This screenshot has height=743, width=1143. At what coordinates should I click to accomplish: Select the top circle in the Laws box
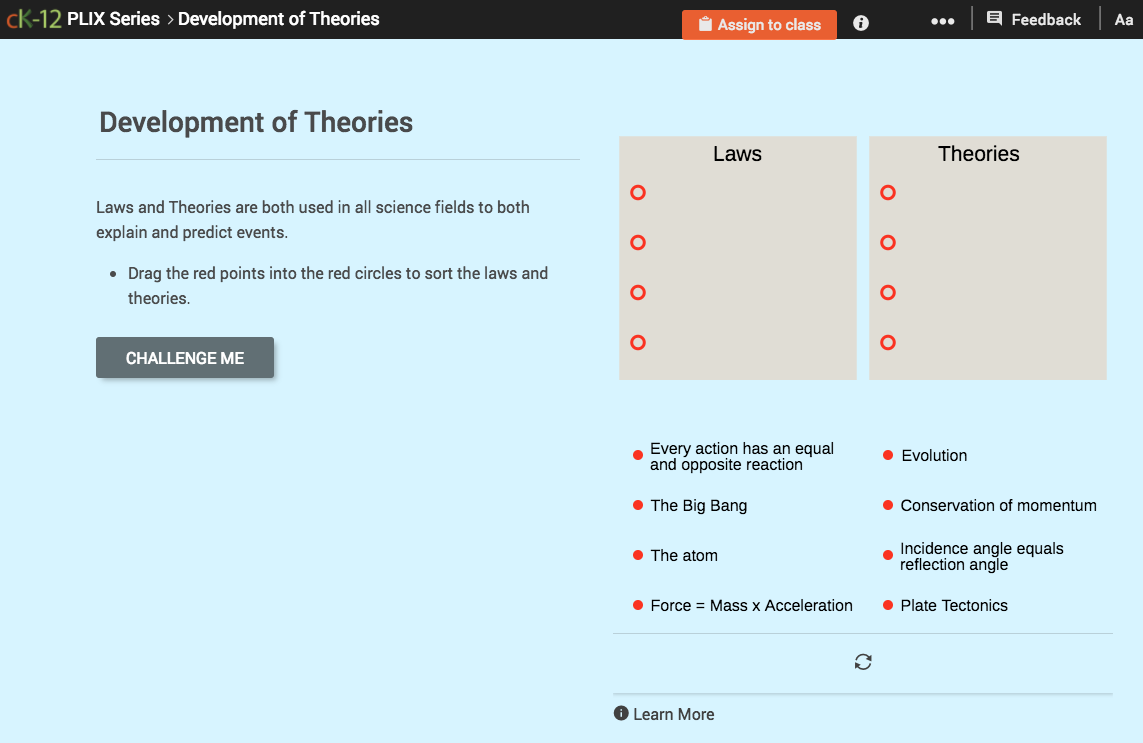point(637,192)
